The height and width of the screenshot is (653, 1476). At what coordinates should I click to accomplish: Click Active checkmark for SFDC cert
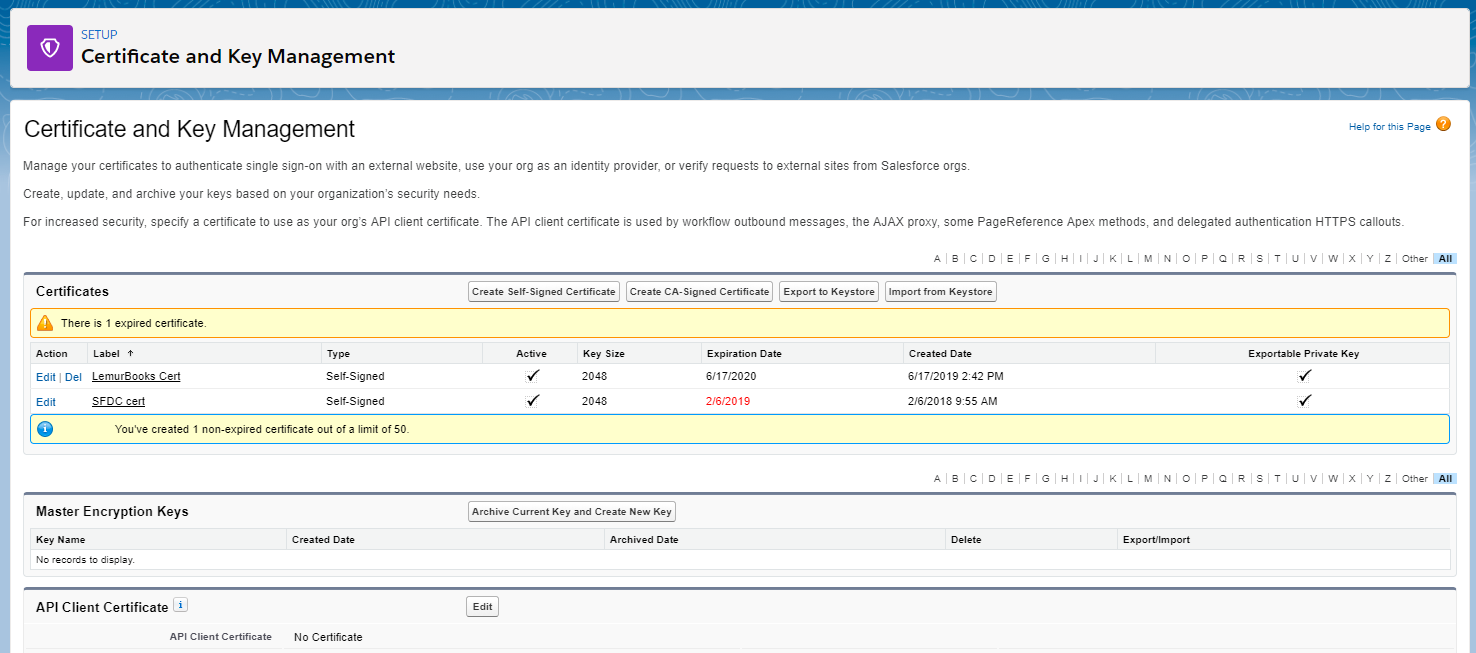[x=533, y=401]
